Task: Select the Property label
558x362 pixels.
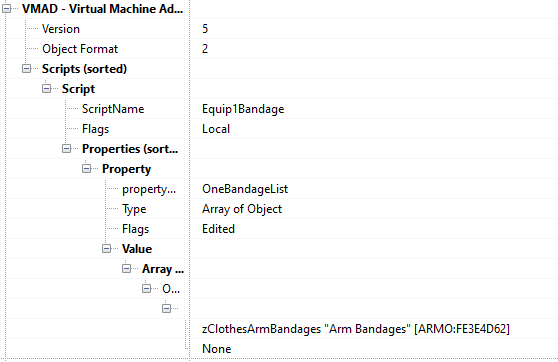Action: pos(126,169)
